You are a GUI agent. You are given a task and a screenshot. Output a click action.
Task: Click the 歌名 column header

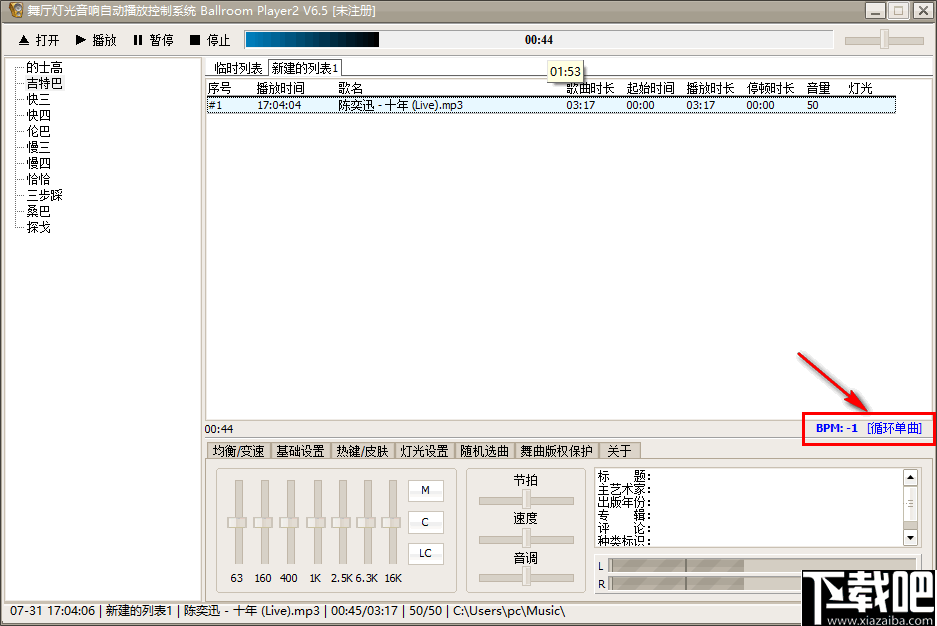[x=350, y=88]
